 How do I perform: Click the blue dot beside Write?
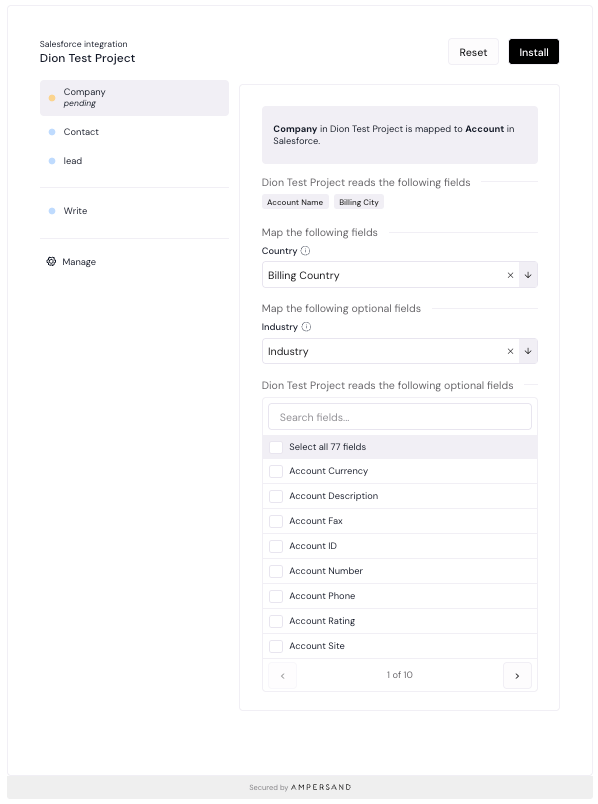[52, 211]
